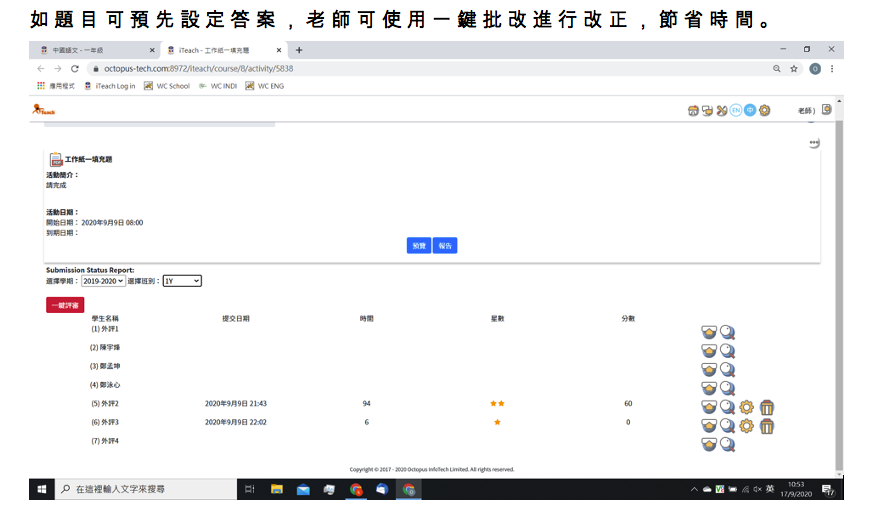Click the Windows taskbar search box
Screen dimensions: 884x523
(146, 489)
